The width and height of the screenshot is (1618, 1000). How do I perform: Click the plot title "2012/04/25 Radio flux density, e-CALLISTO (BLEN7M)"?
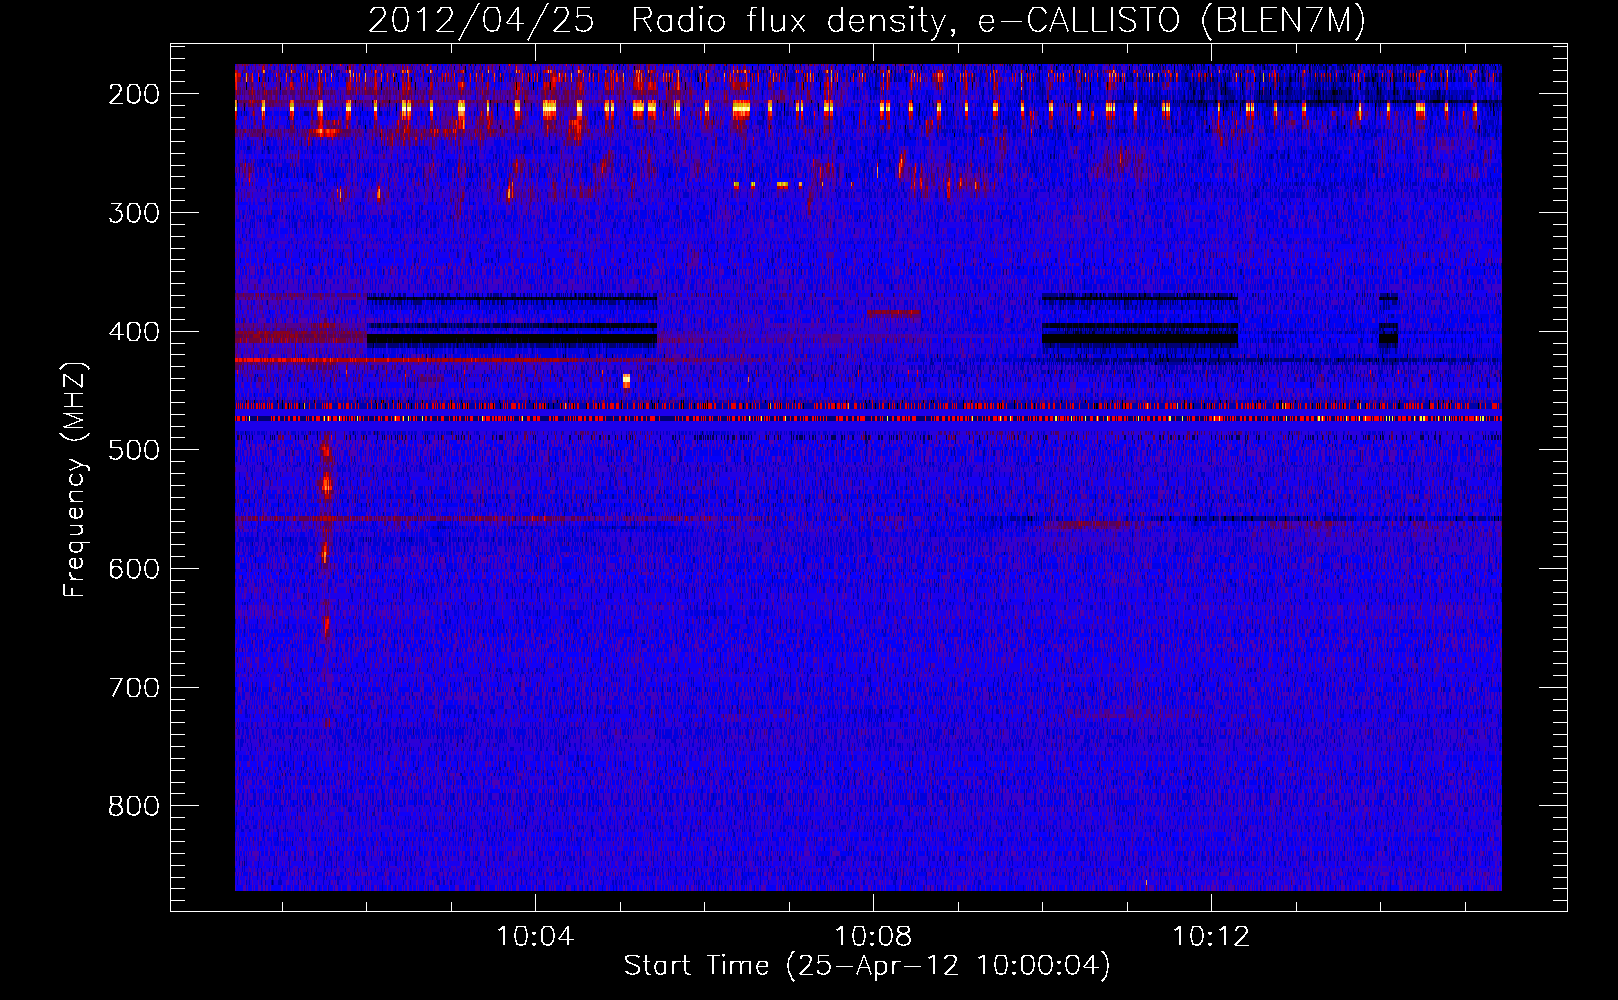coord(866,20)
